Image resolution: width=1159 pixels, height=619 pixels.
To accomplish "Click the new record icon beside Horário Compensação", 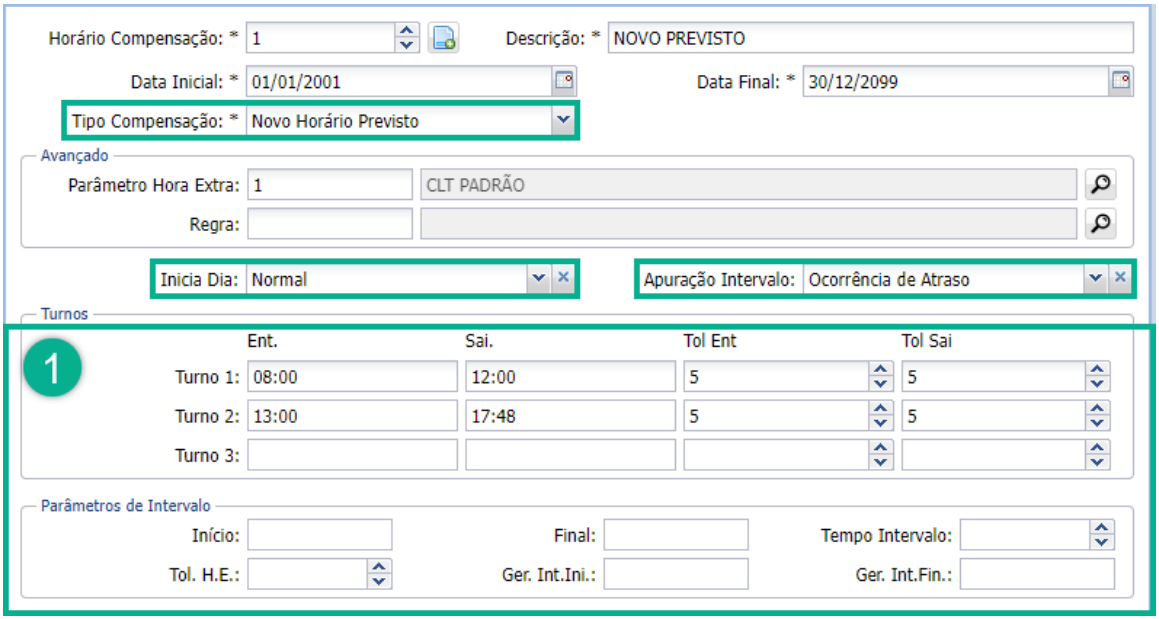I will coord(443,38).
